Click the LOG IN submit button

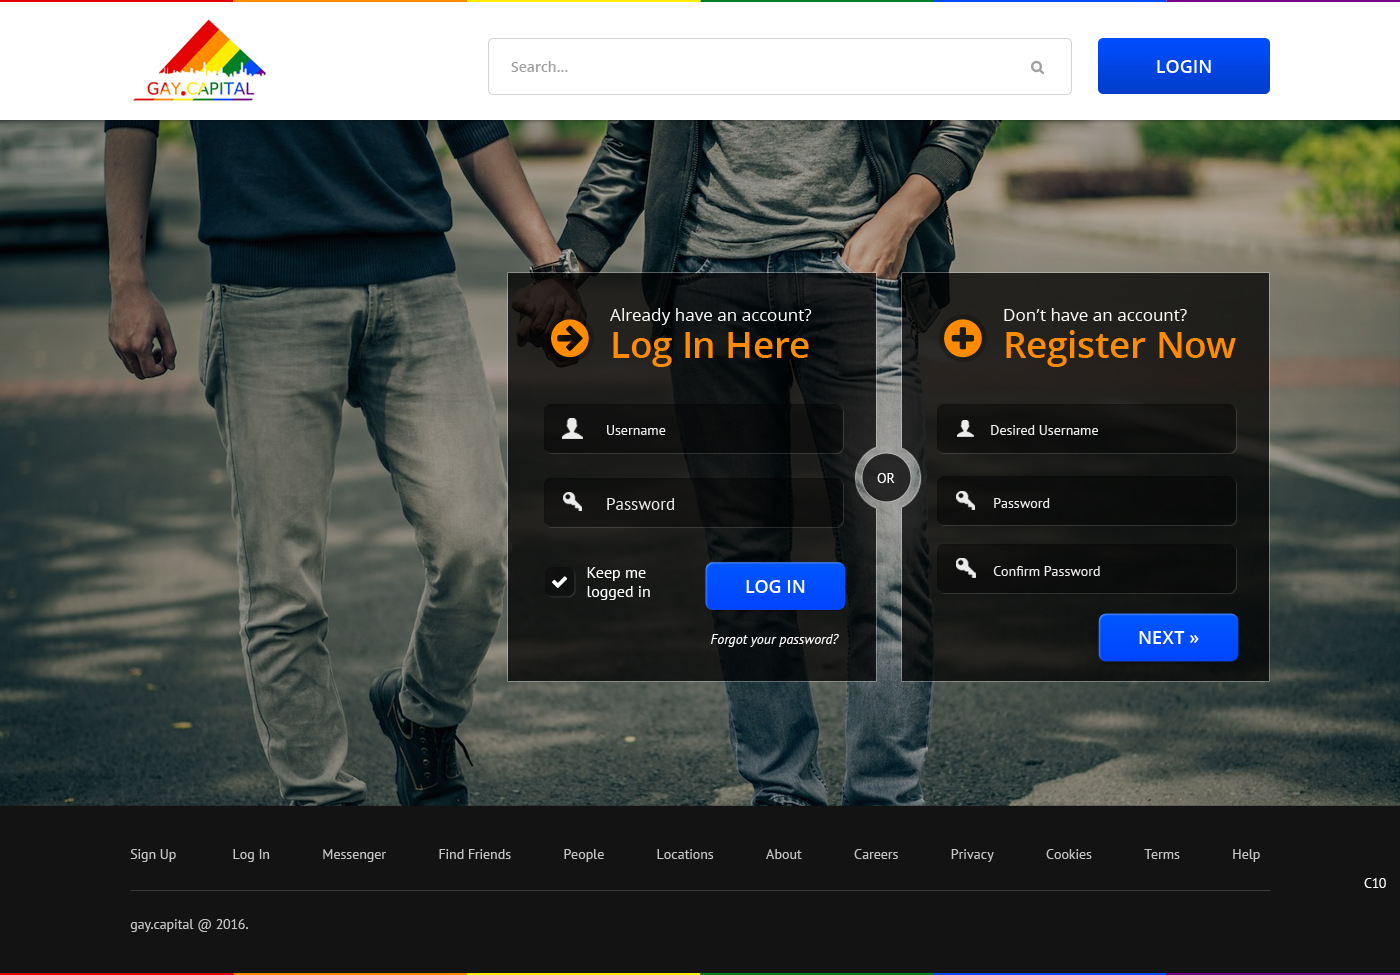click(775, 586)
